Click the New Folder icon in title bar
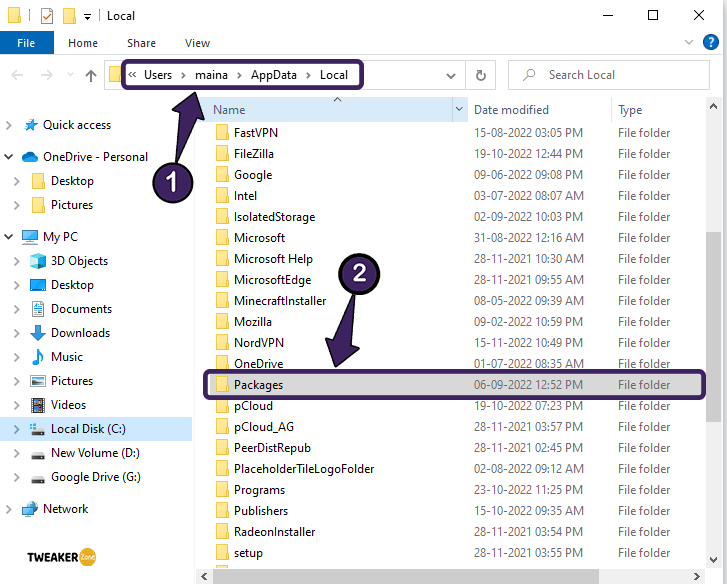Viewport: 727px width, 584px height. point(69,16)
